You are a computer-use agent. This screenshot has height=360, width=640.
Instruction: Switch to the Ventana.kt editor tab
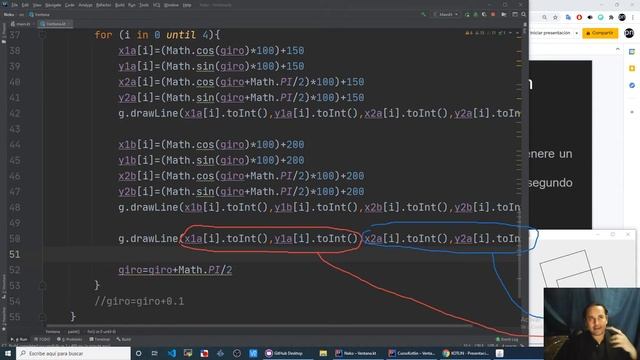click(x=55, y=24)
